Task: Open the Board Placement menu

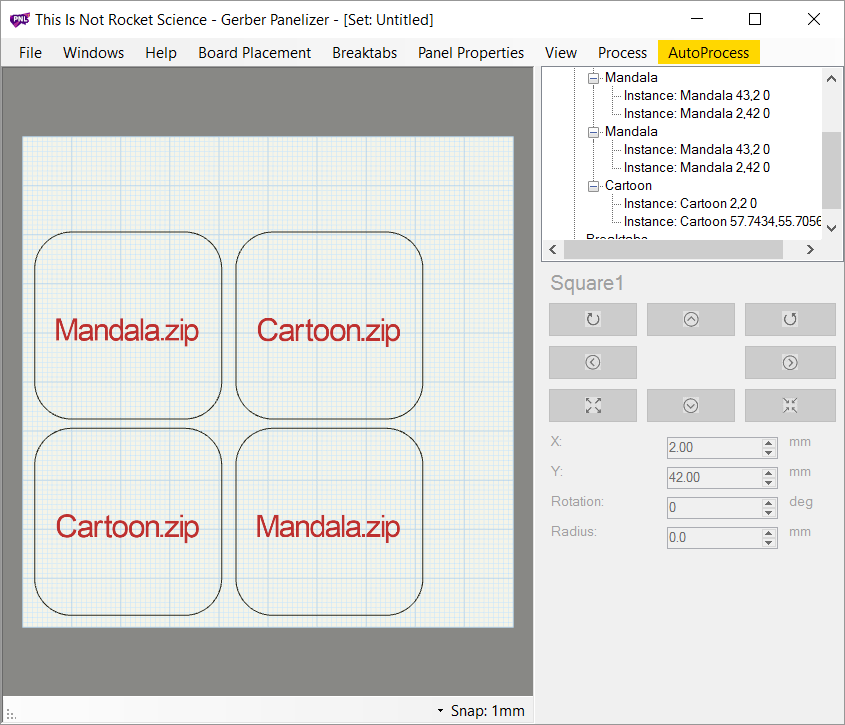Action: tap(254, 53)
